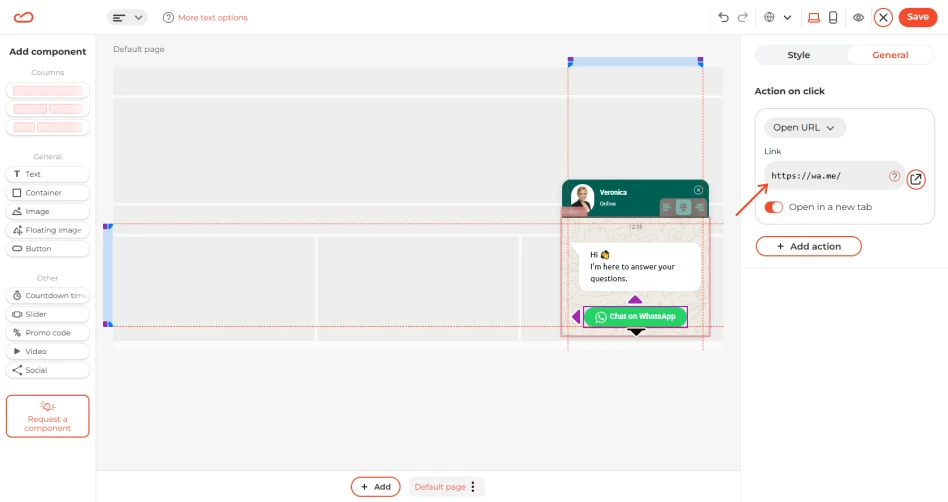Open link in external window icon

pos(916,179)
